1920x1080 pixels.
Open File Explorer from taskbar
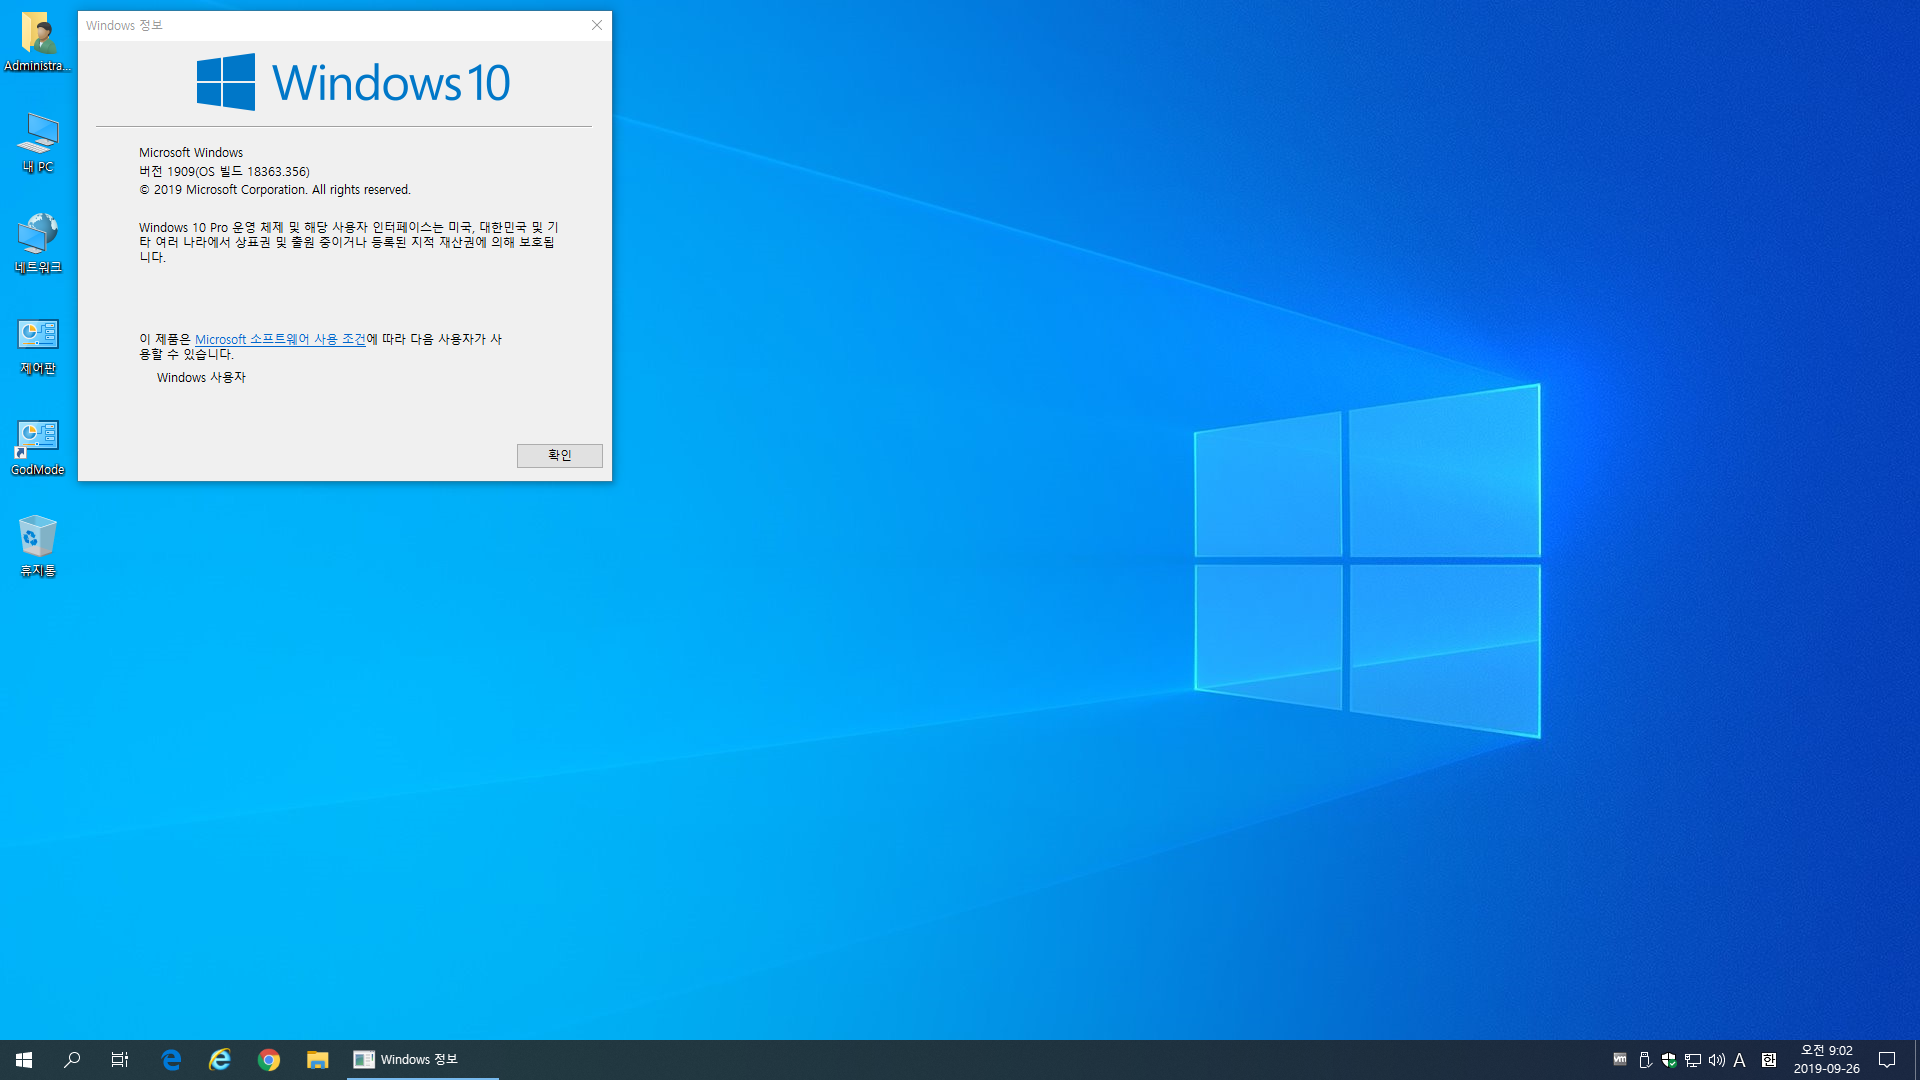[318, 1060]
